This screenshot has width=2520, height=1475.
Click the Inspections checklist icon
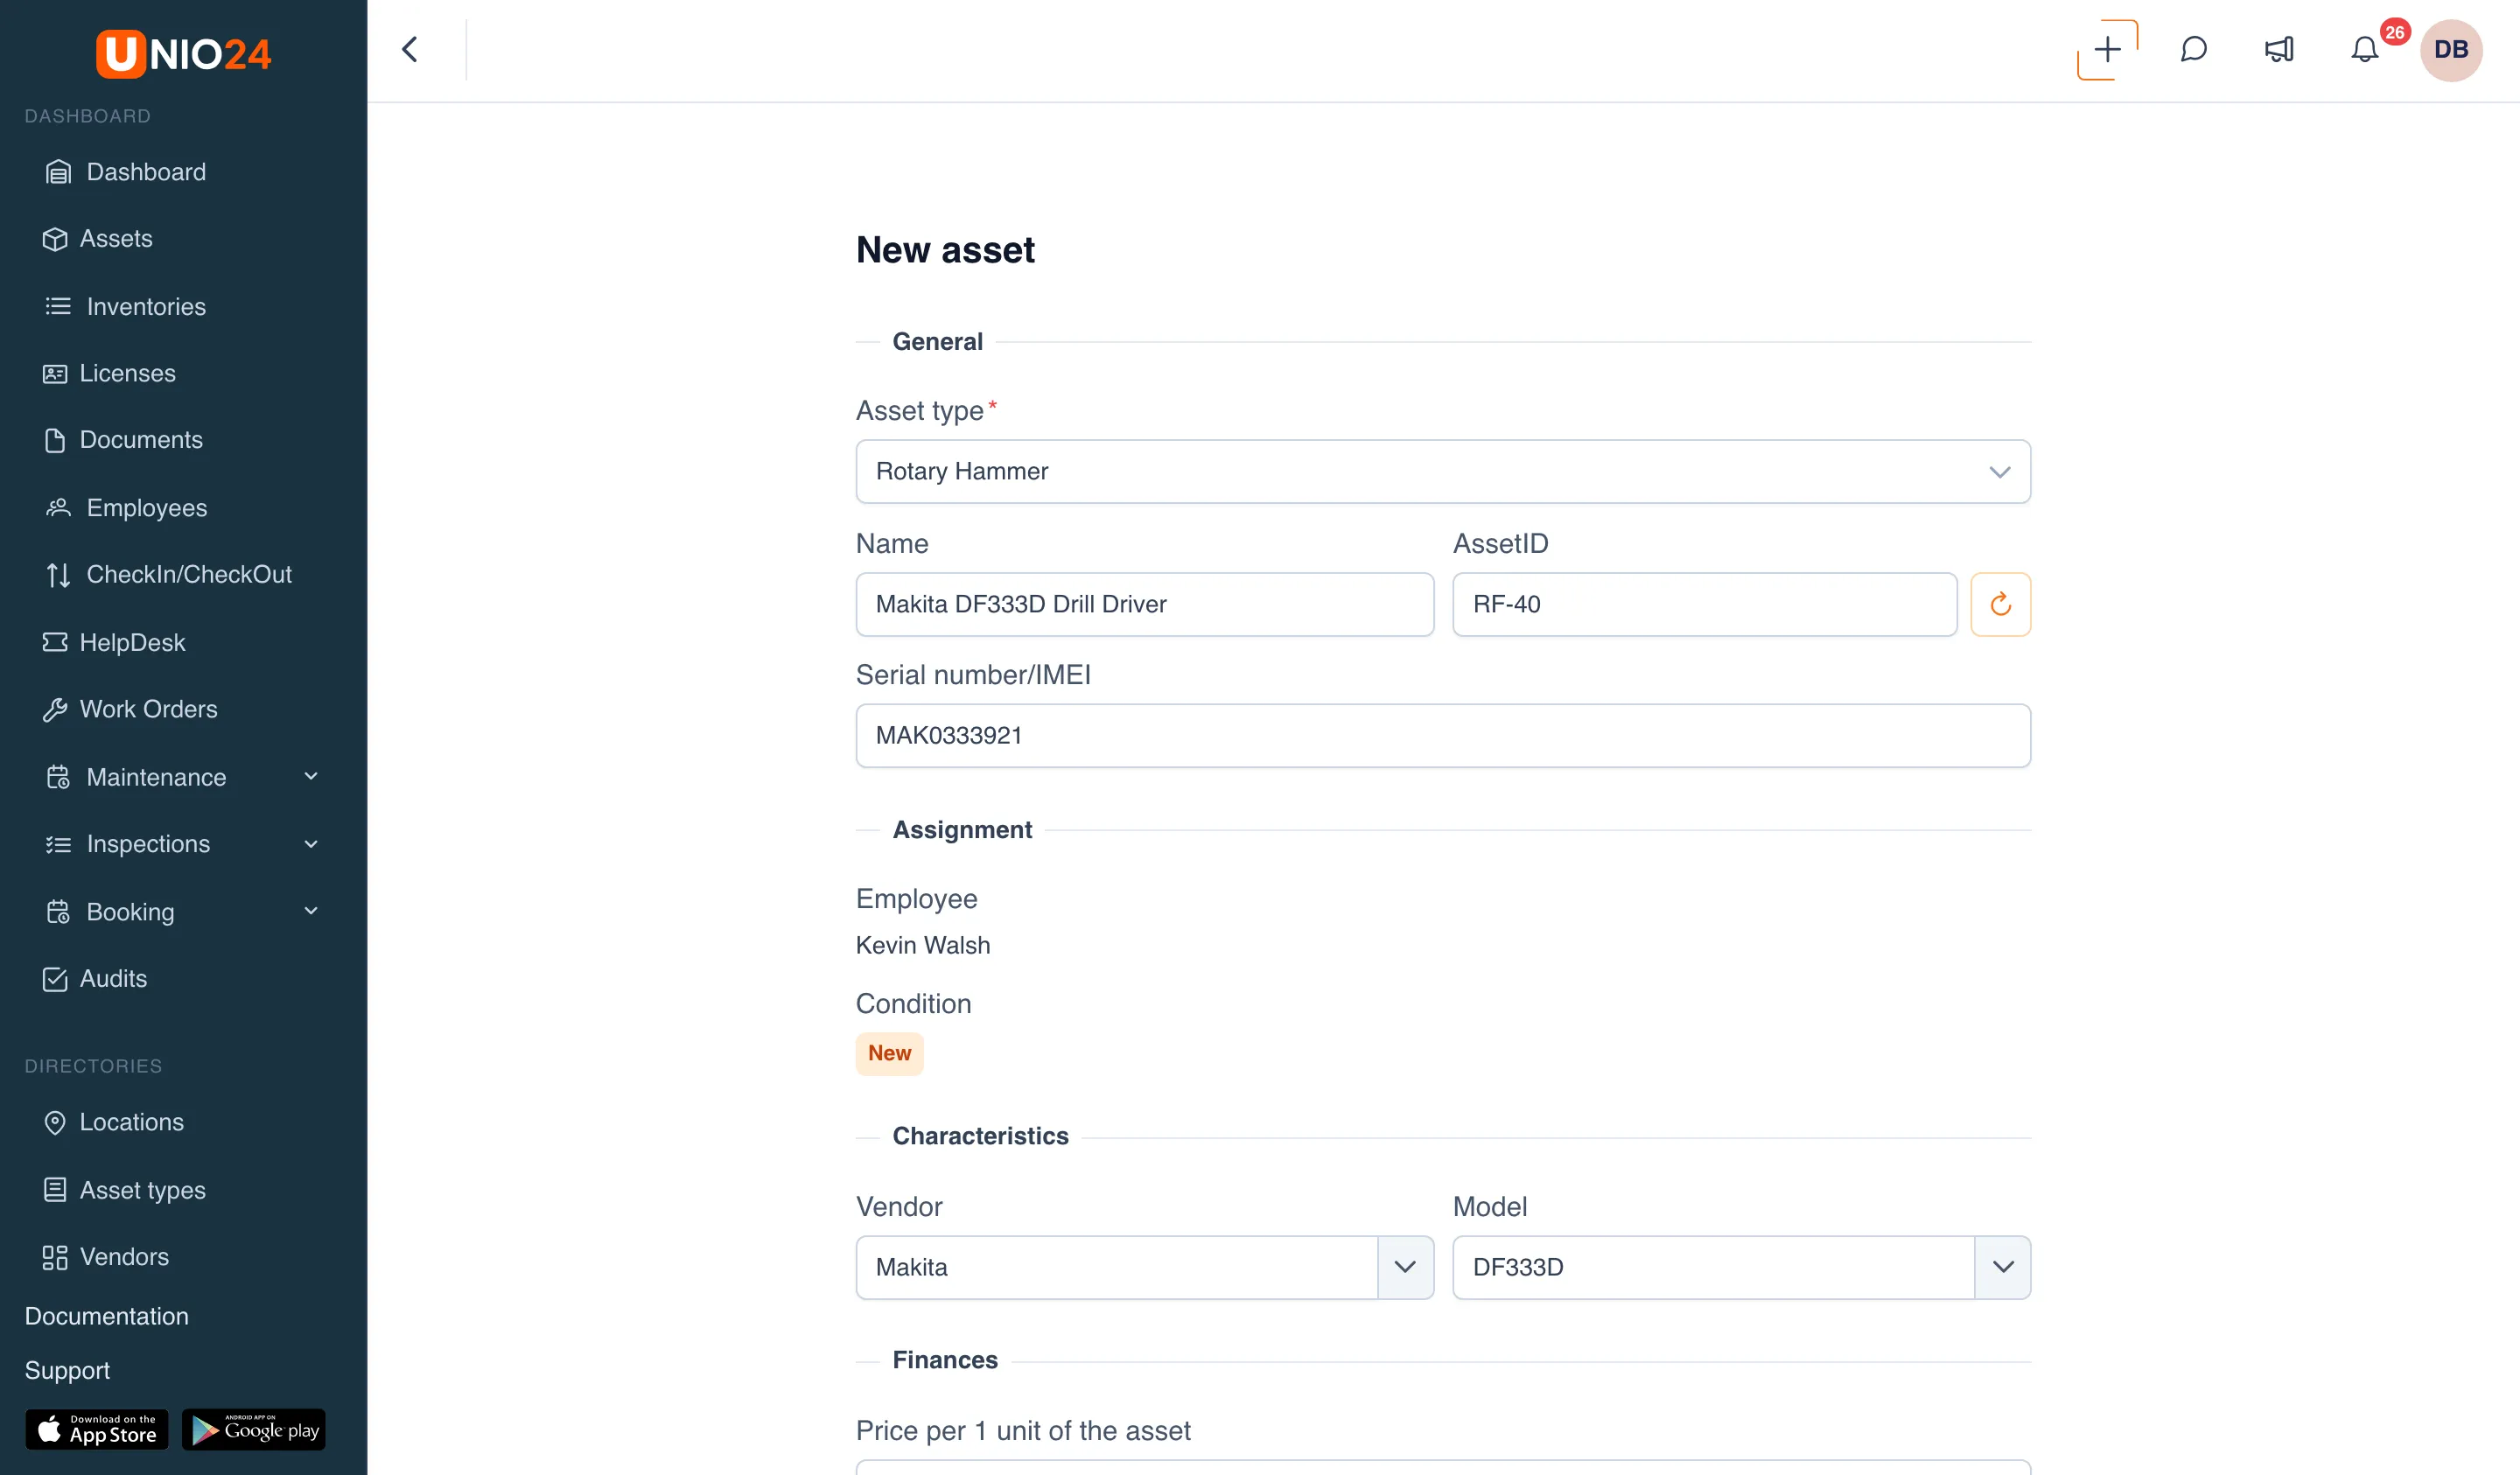[x=59, y=844]
